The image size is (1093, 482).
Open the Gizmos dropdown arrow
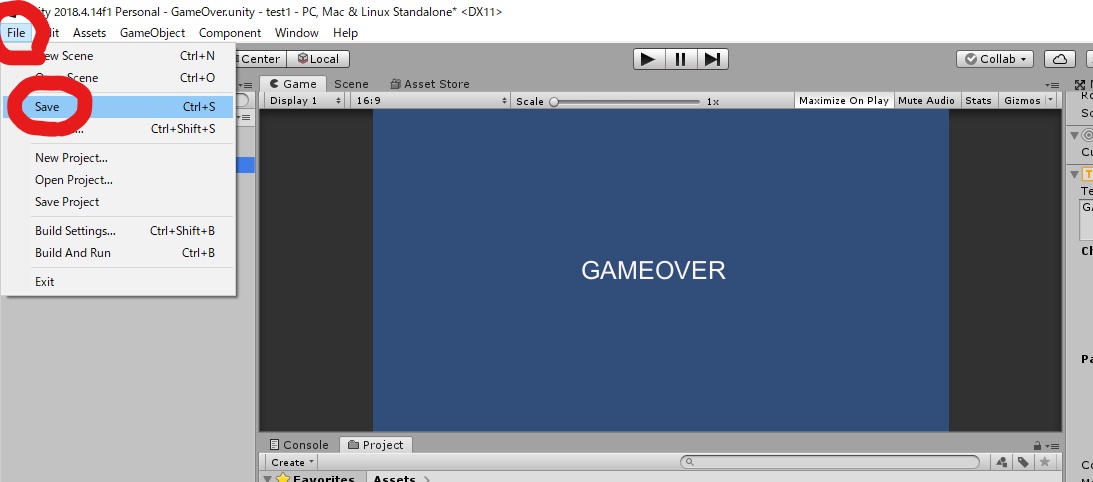1050,100
